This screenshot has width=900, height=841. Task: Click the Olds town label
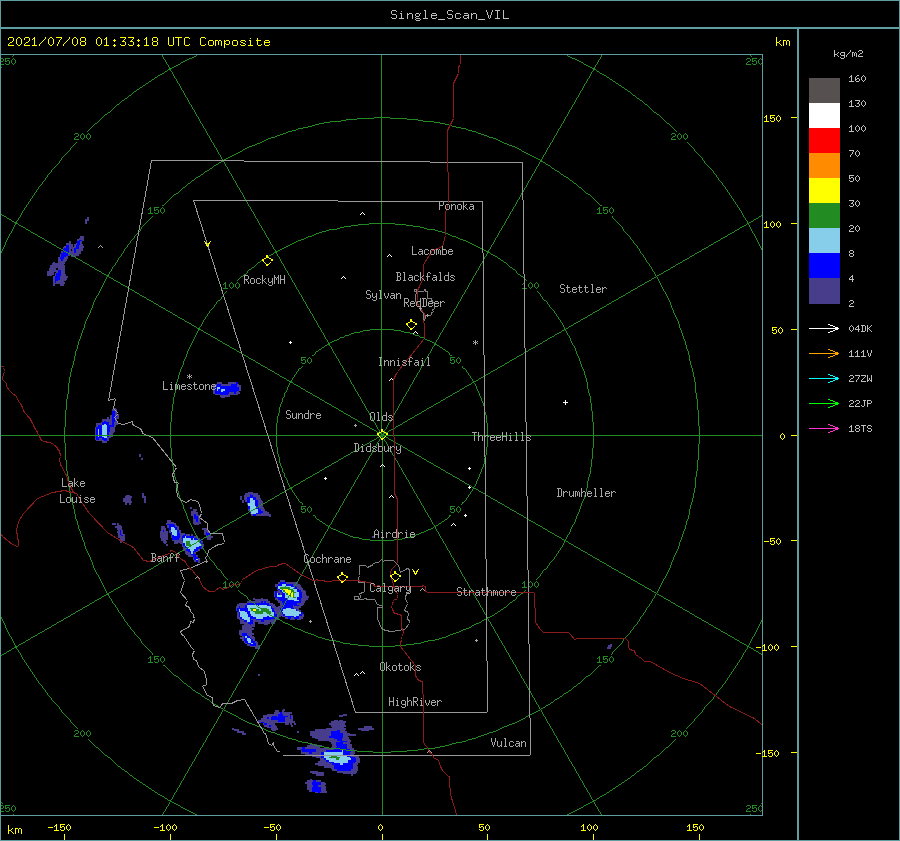coord(381,417)
